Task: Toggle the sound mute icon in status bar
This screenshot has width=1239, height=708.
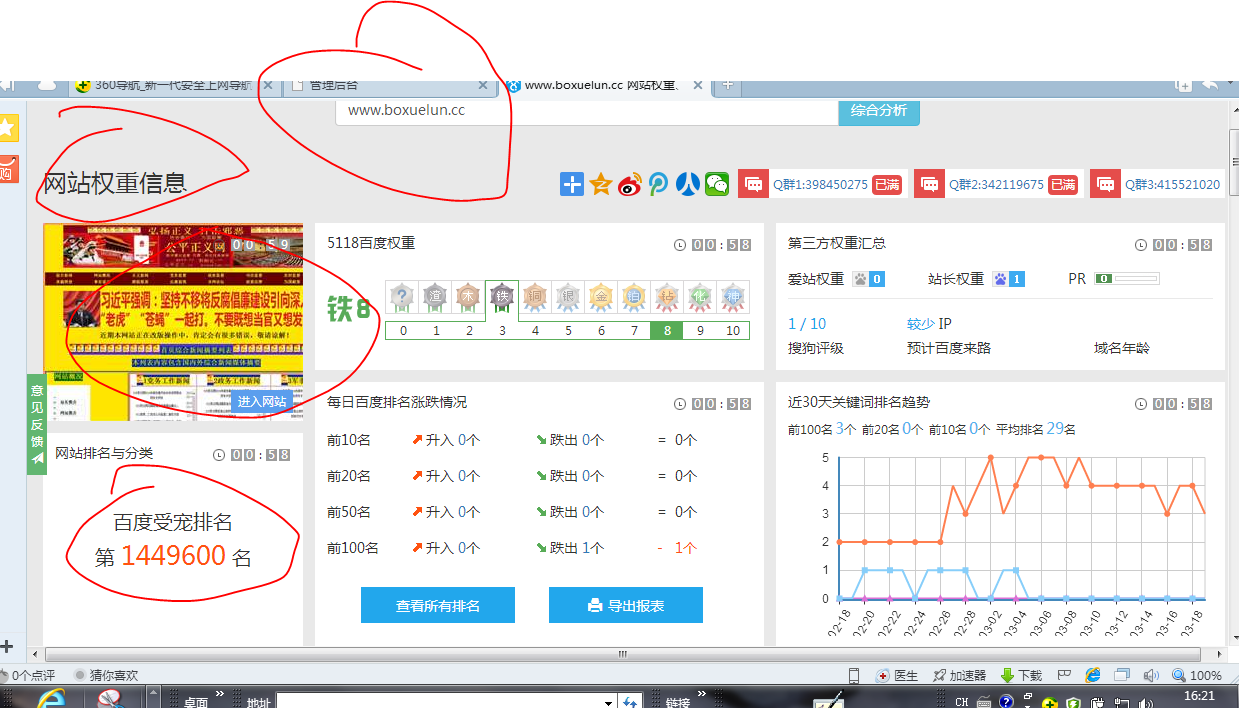Action: tap(1152, 675)
